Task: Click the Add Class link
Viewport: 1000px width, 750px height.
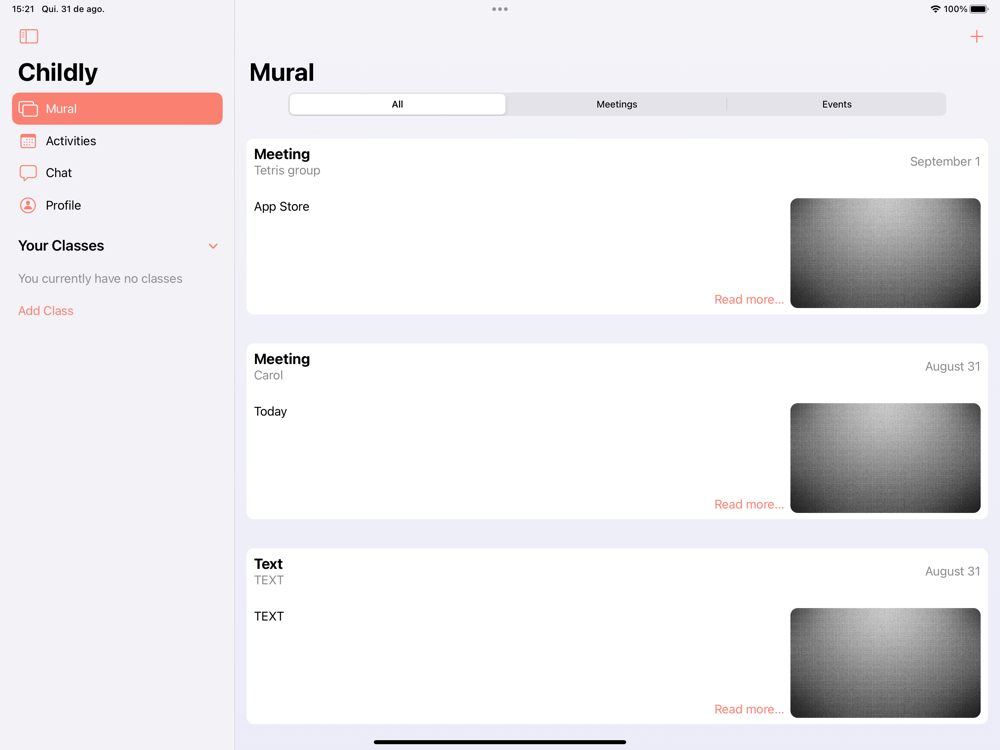Action: 46,311
